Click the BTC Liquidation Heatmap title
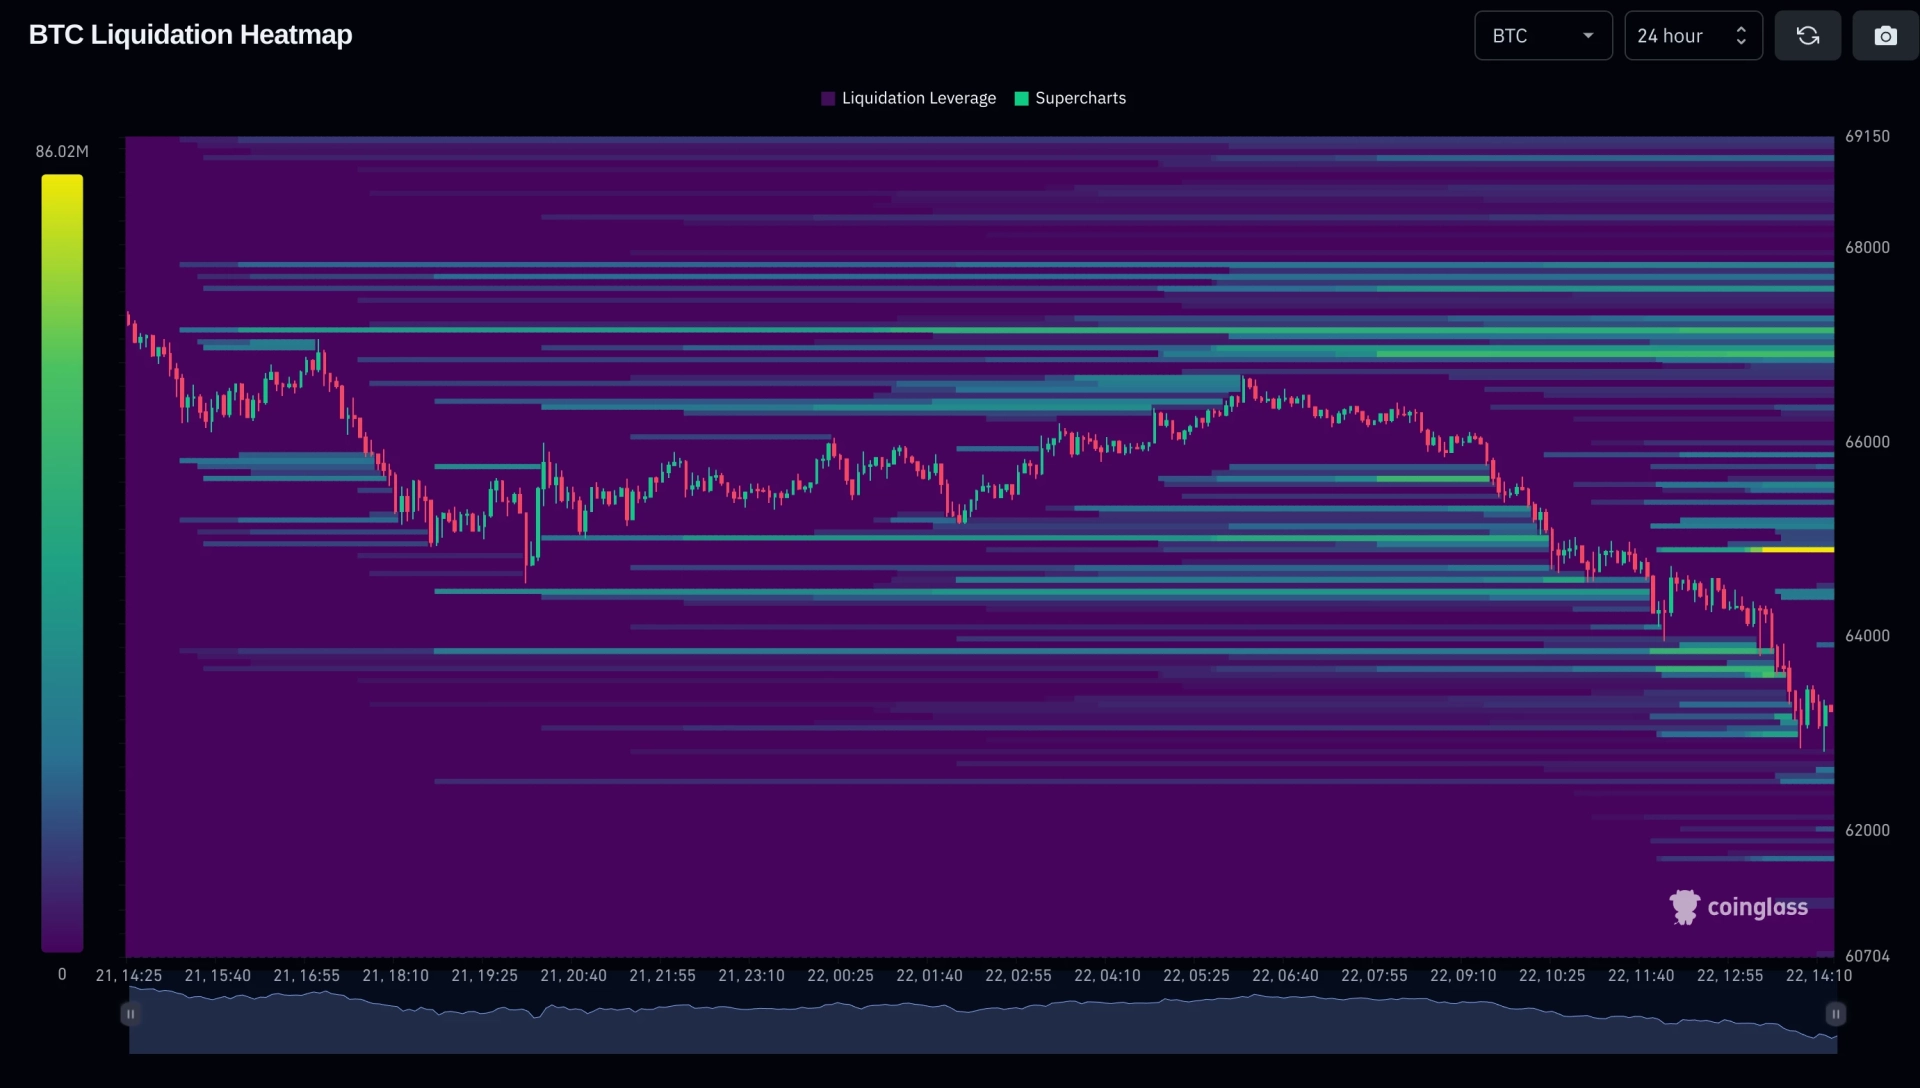The height and width of the screenshot is (1088, 1920). pyautogui.click(x=190, y=35)
